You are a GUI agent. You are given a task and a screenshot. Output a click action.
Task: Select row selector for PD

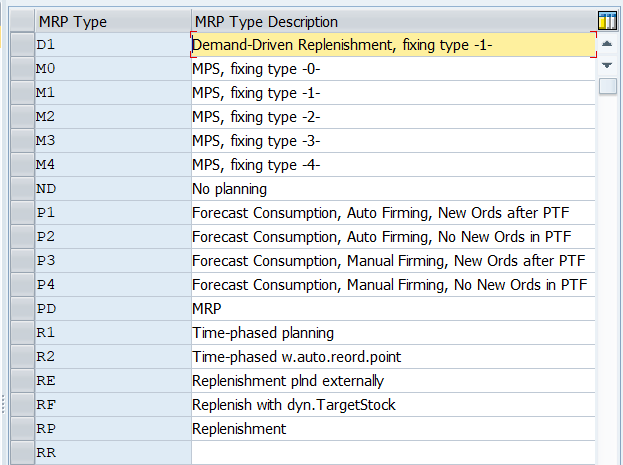22,308
